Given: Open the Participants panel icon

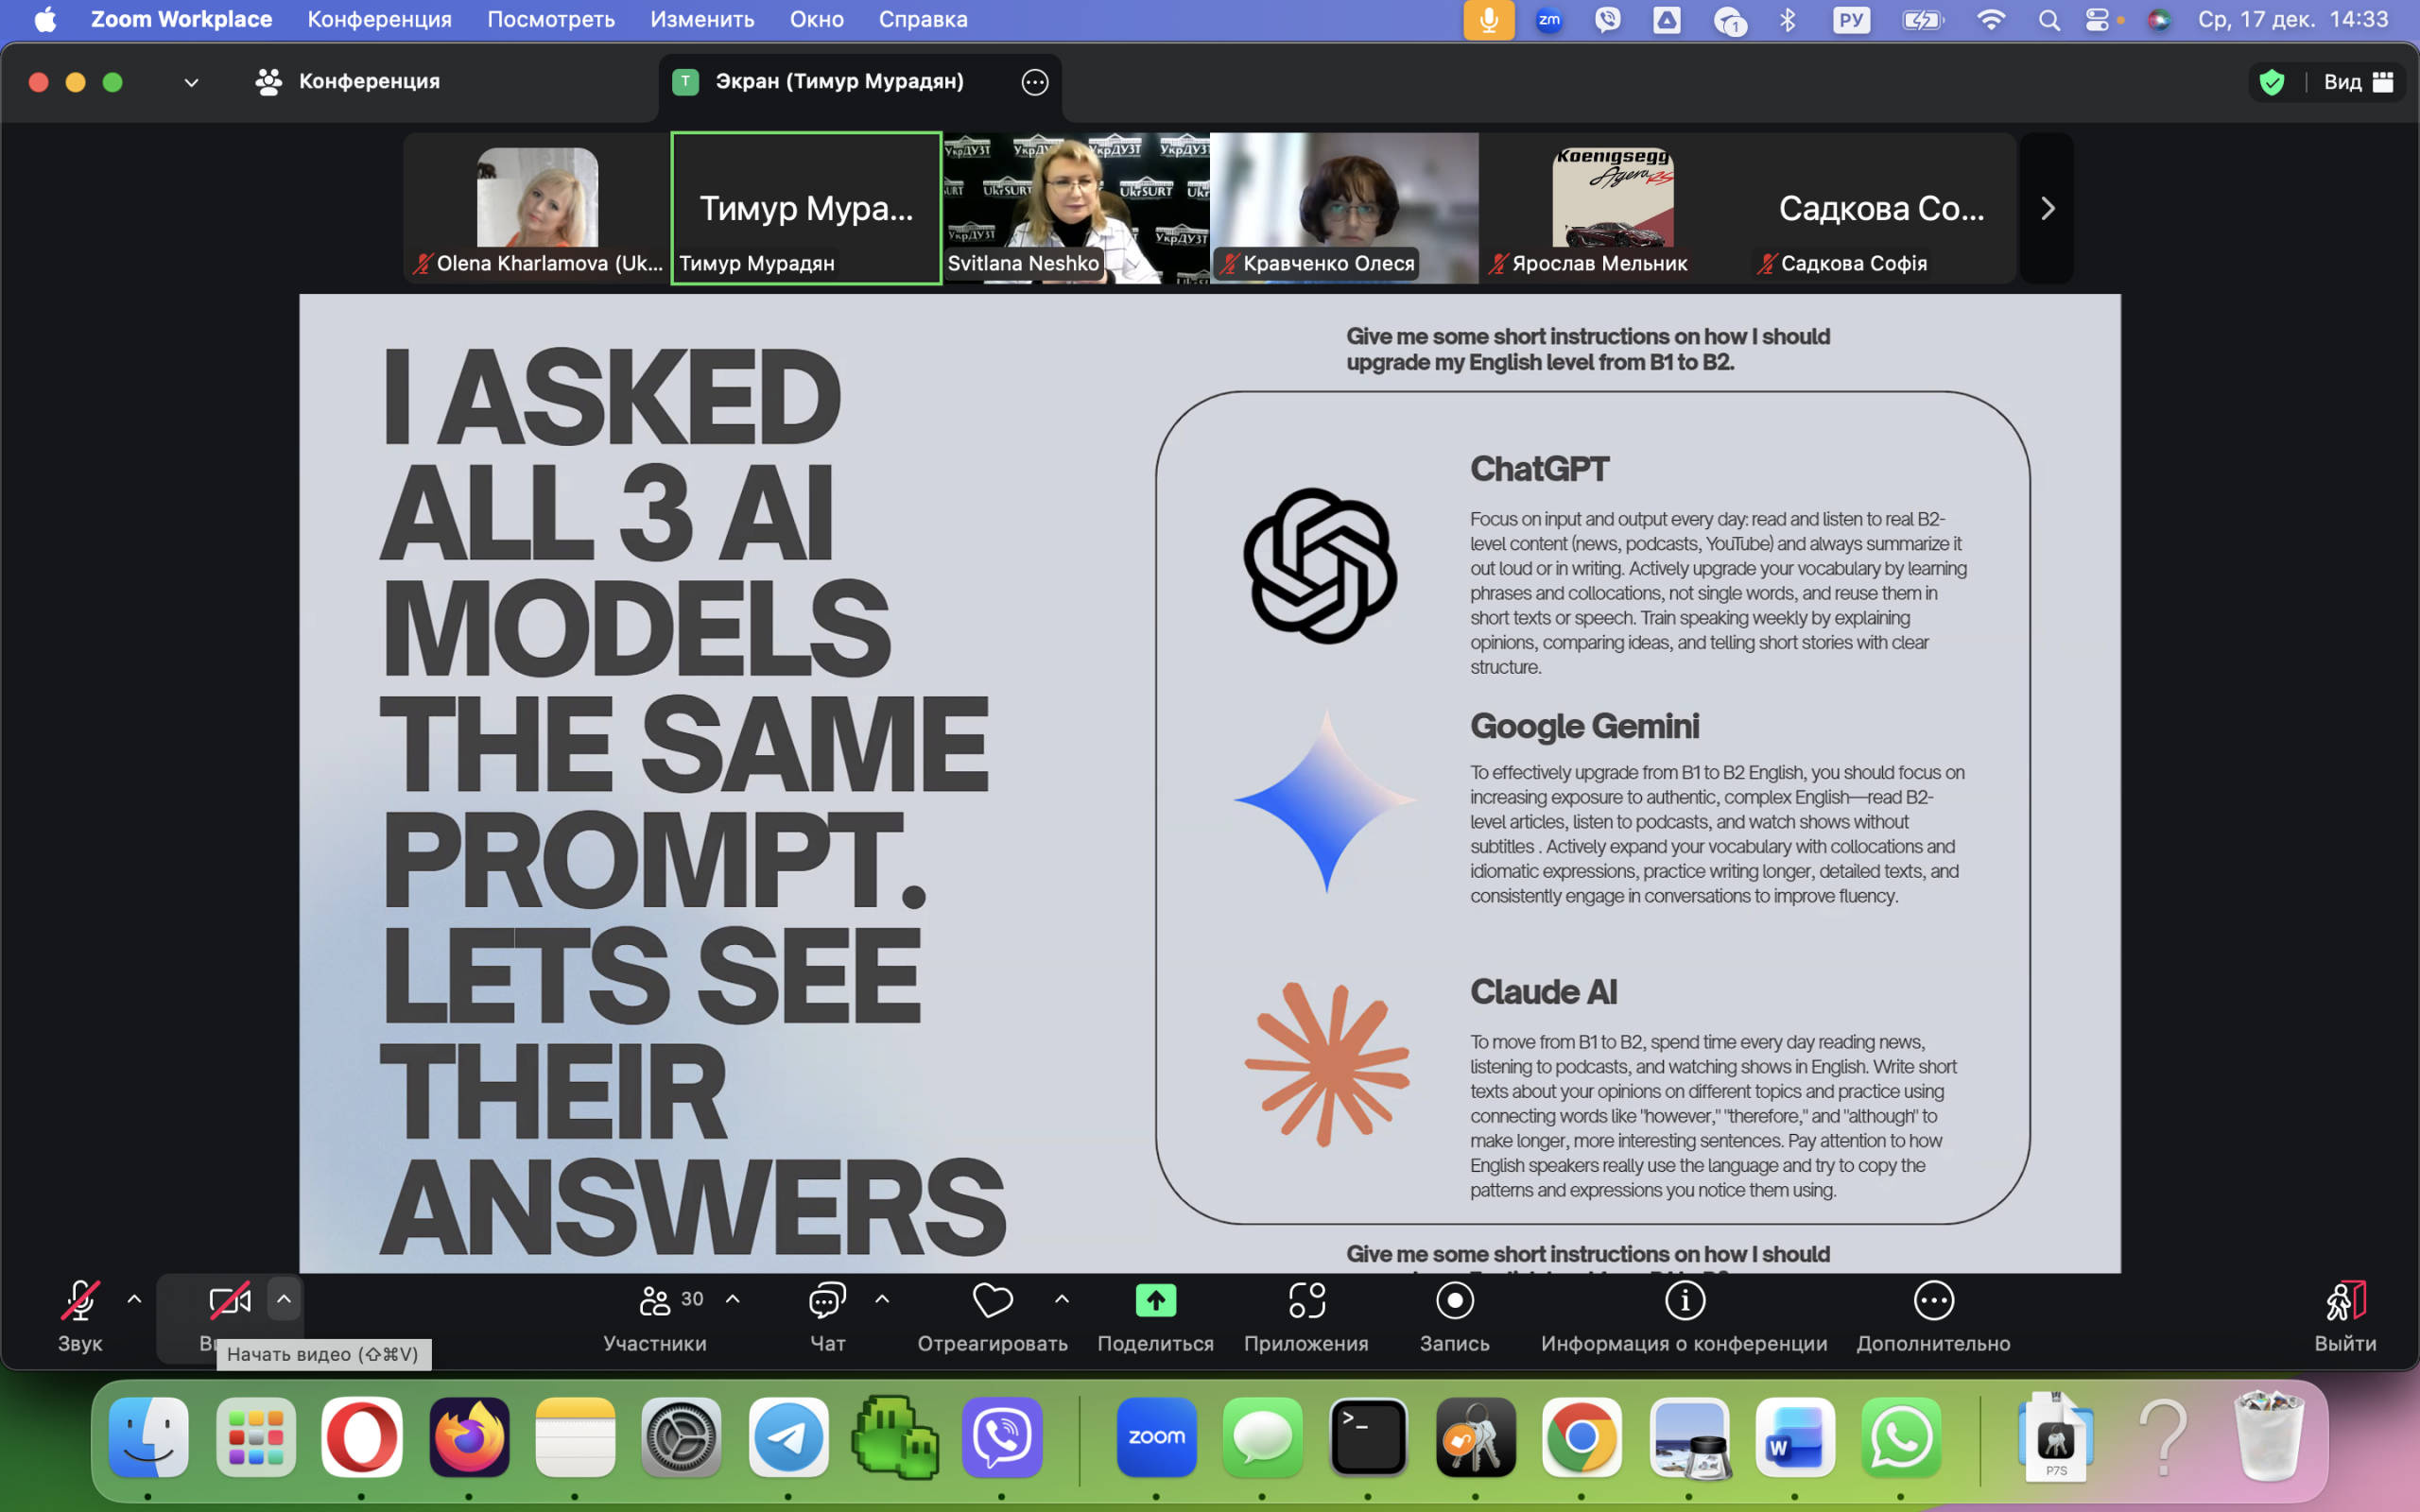Looking at the screenshot, I should (655, 1300).
